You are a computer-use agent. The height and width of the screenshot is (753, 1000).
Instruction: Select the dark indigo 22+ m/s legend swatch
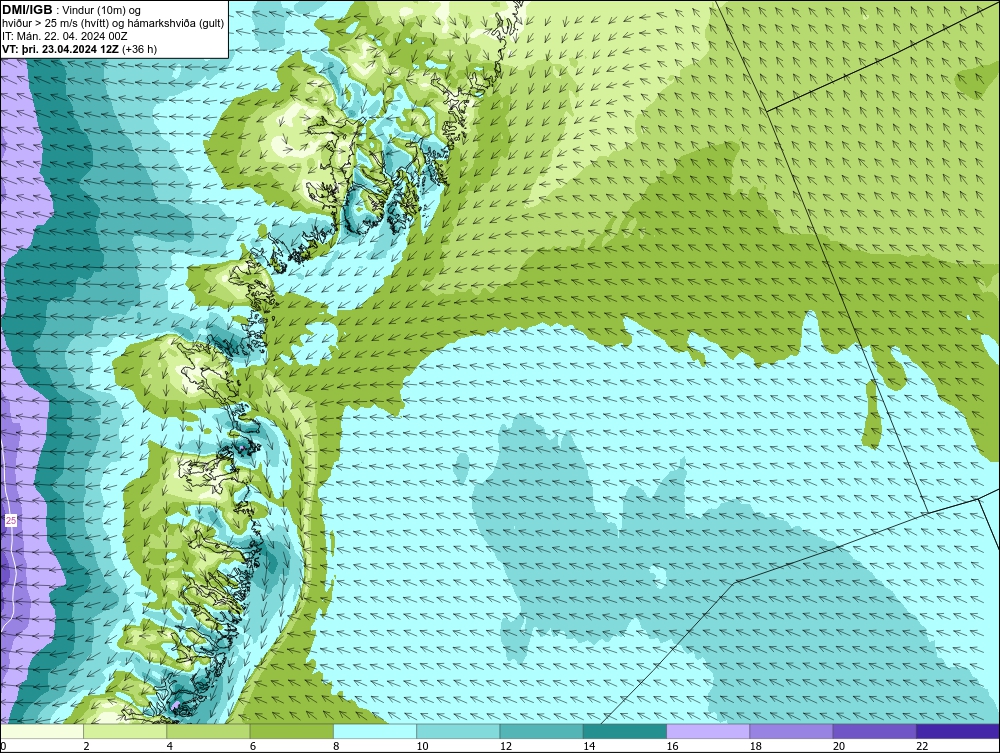pyautogui.click(x=957, y=731)
